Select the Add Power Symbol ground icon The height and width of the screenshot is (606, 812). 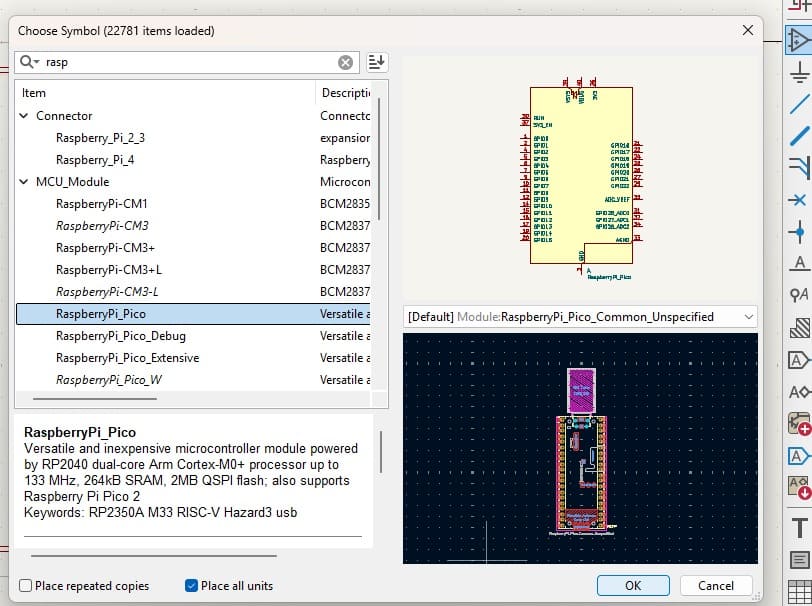pyautogui.click(x=799, y=73)
